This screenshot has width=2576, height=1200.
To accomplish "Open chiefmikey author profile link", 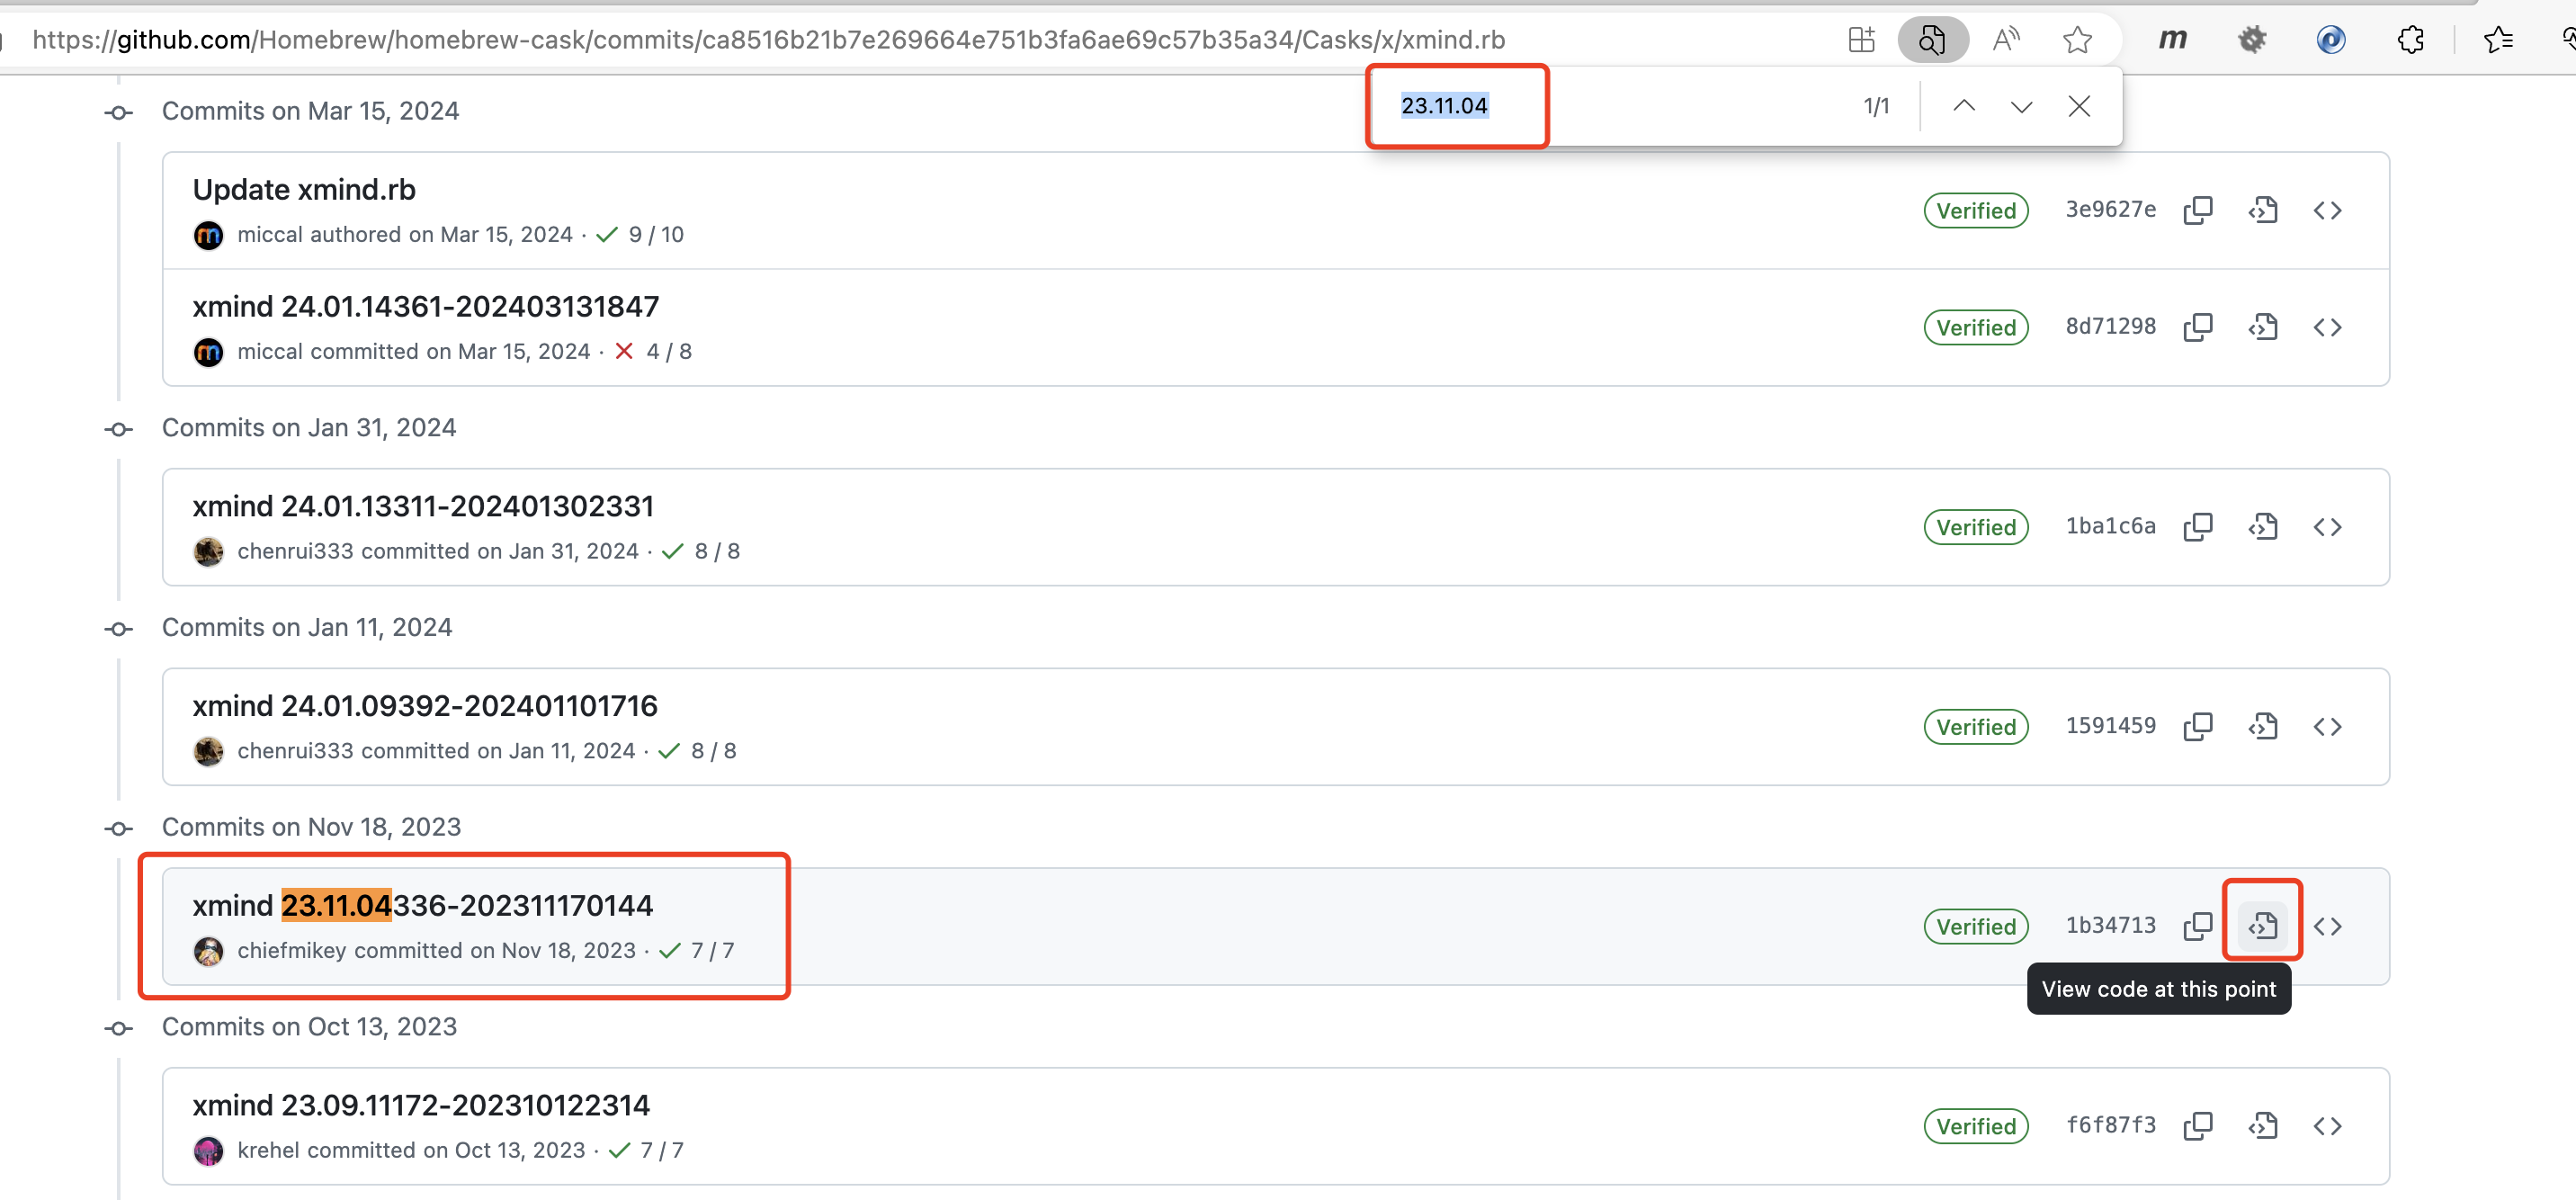I will 291,950.
